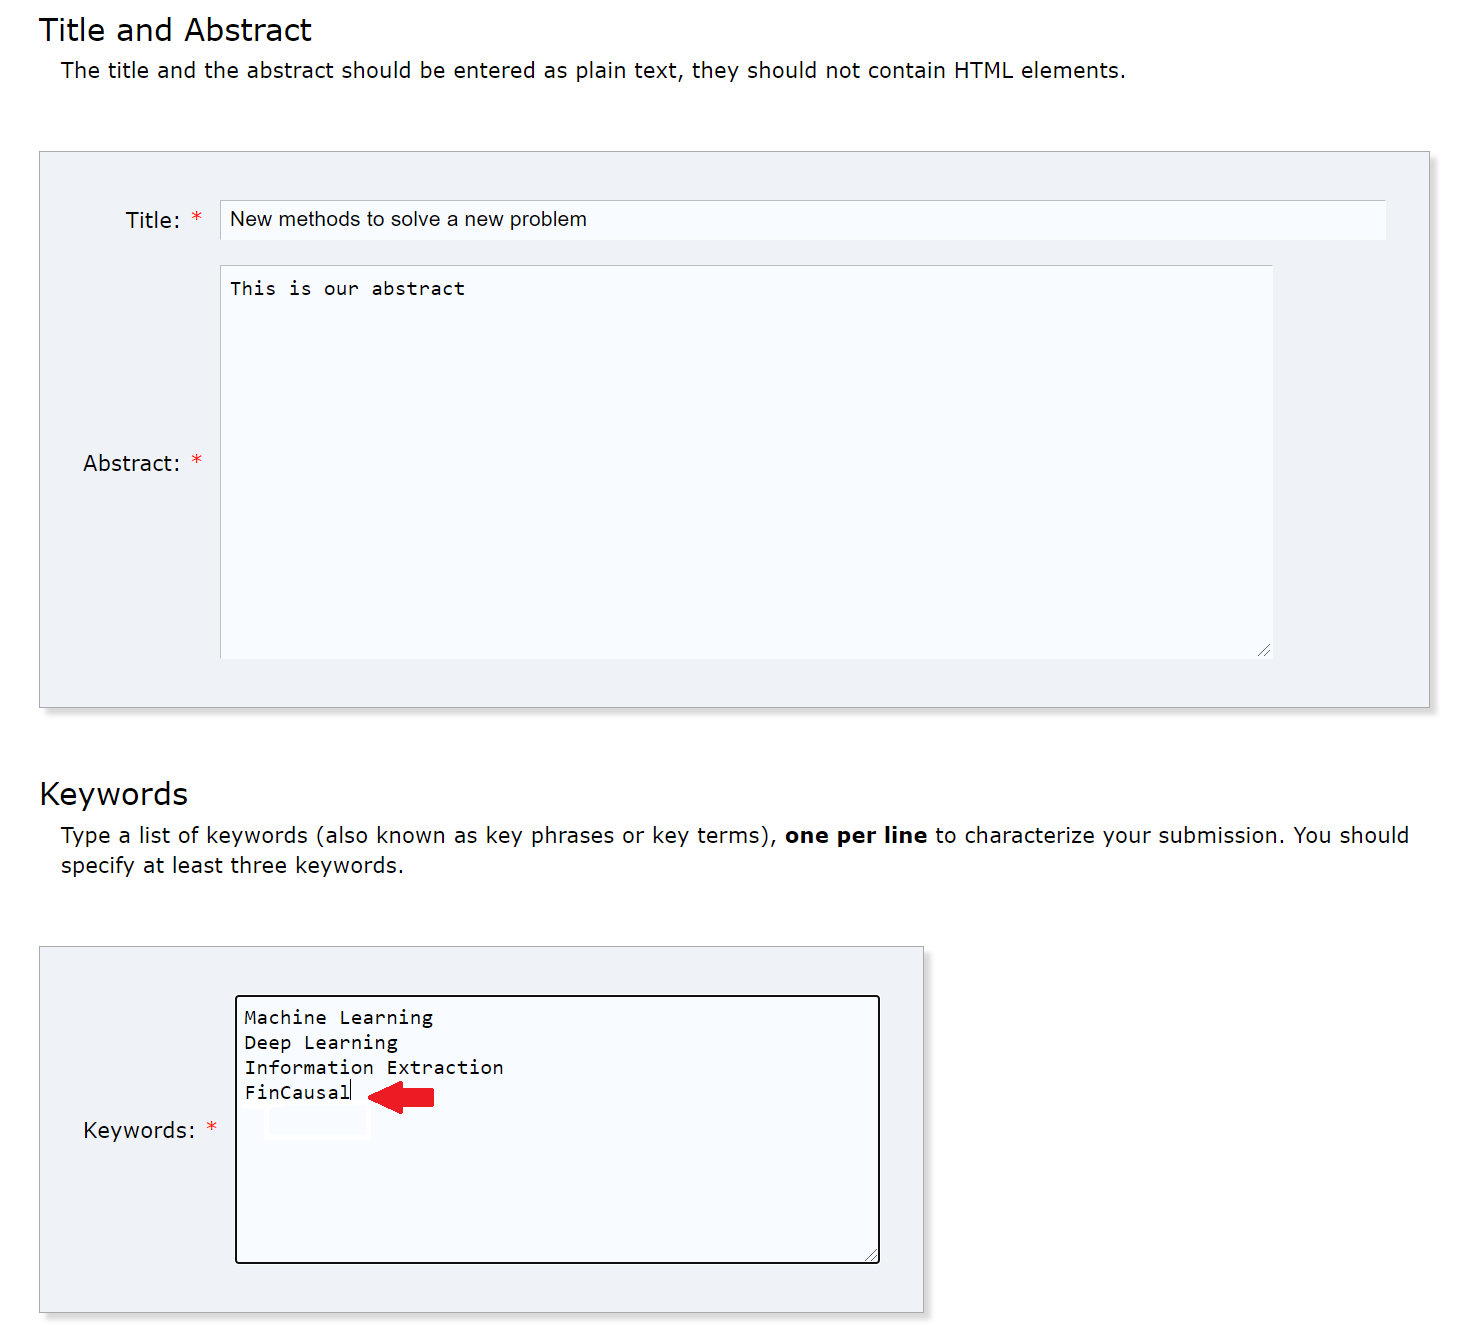
Task: Place cursor in text 'This is our abstract'
Action: point(347,289)
